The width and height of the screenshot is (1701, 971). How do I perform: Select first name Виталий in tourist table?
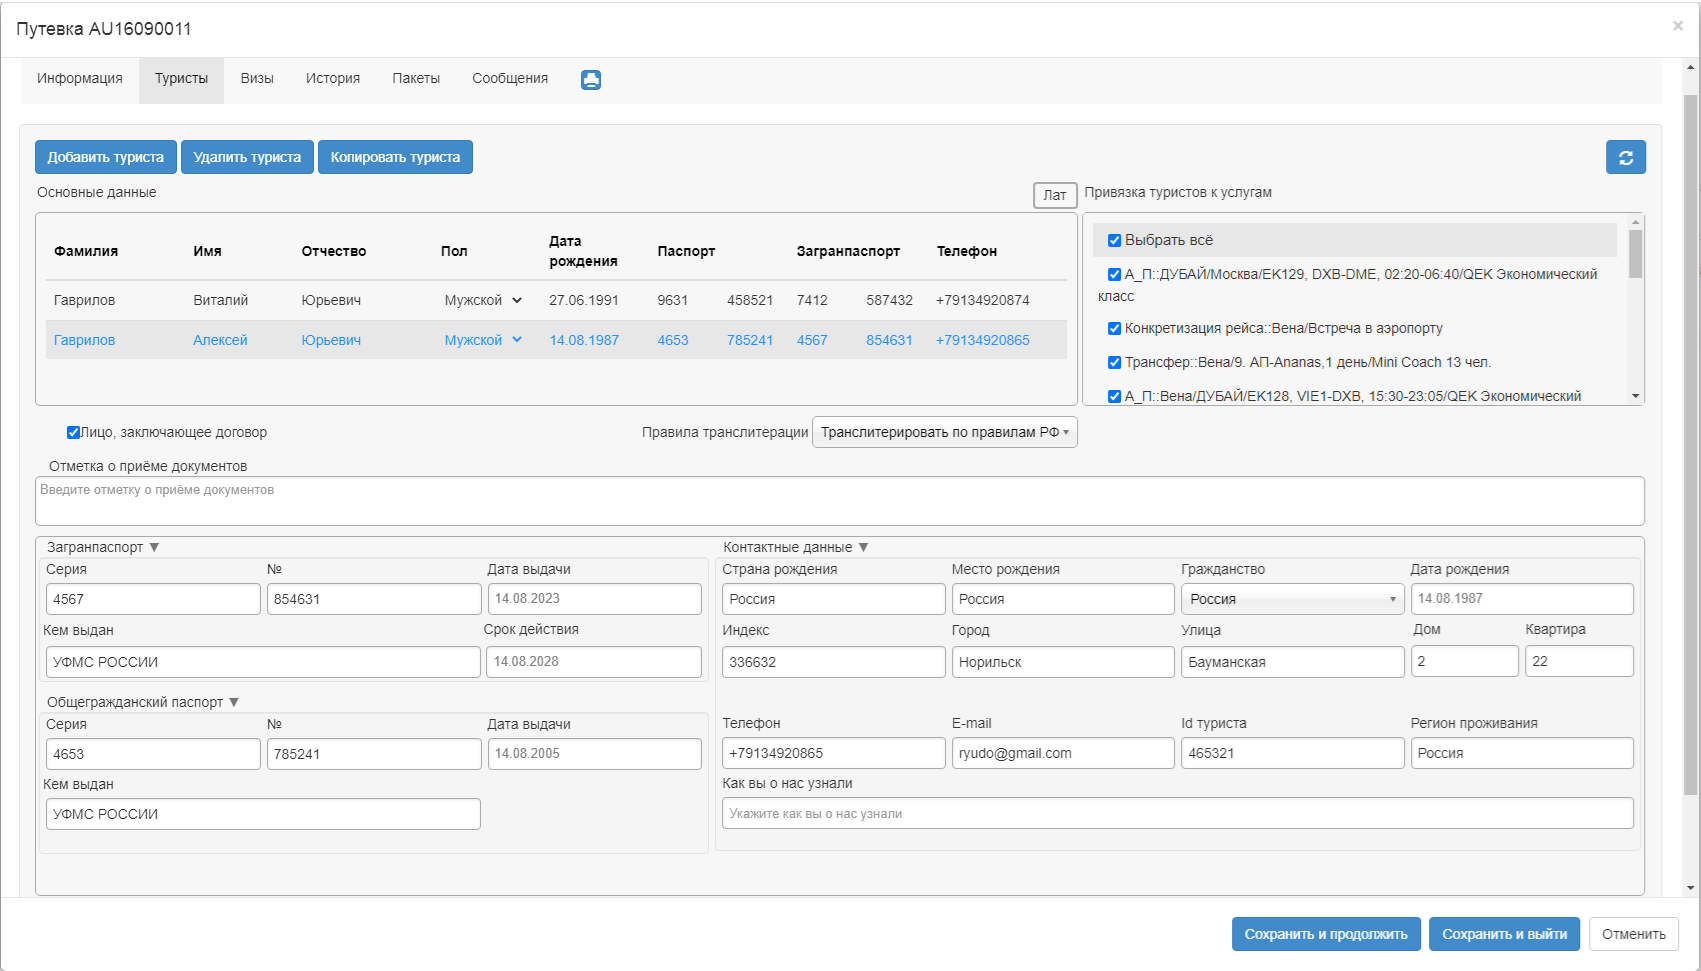pos(220,300)
